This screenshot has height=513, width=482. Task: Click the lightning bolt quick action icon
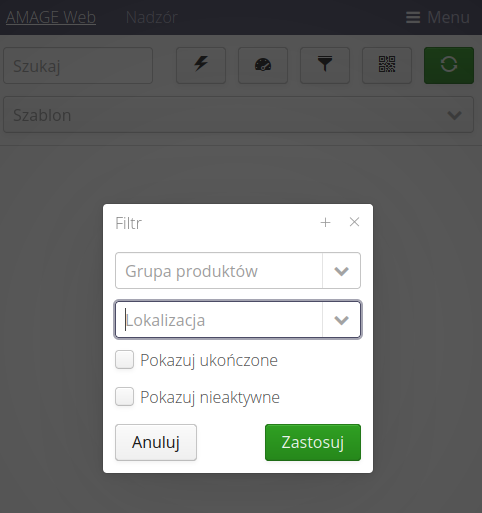click(201, 65)
